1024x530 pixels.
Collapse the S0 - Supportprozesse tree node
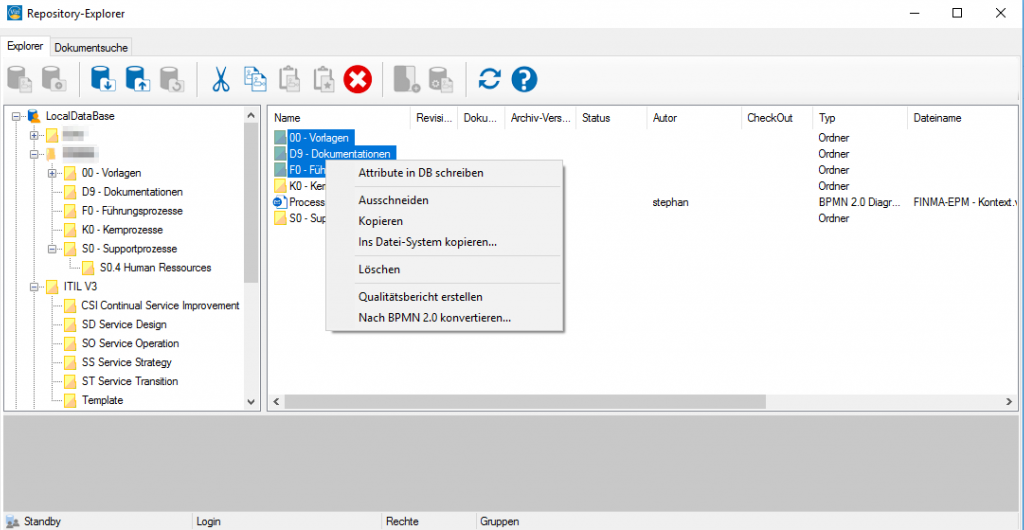point(52,249)
